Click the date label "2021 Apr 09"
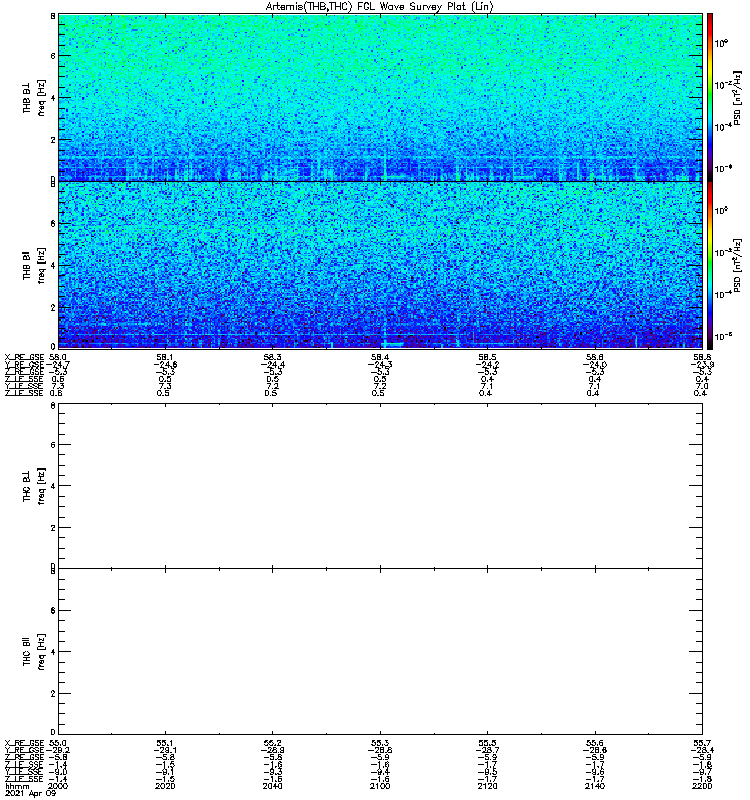Viewport: 750px width, 800px height. coord(31,794)
